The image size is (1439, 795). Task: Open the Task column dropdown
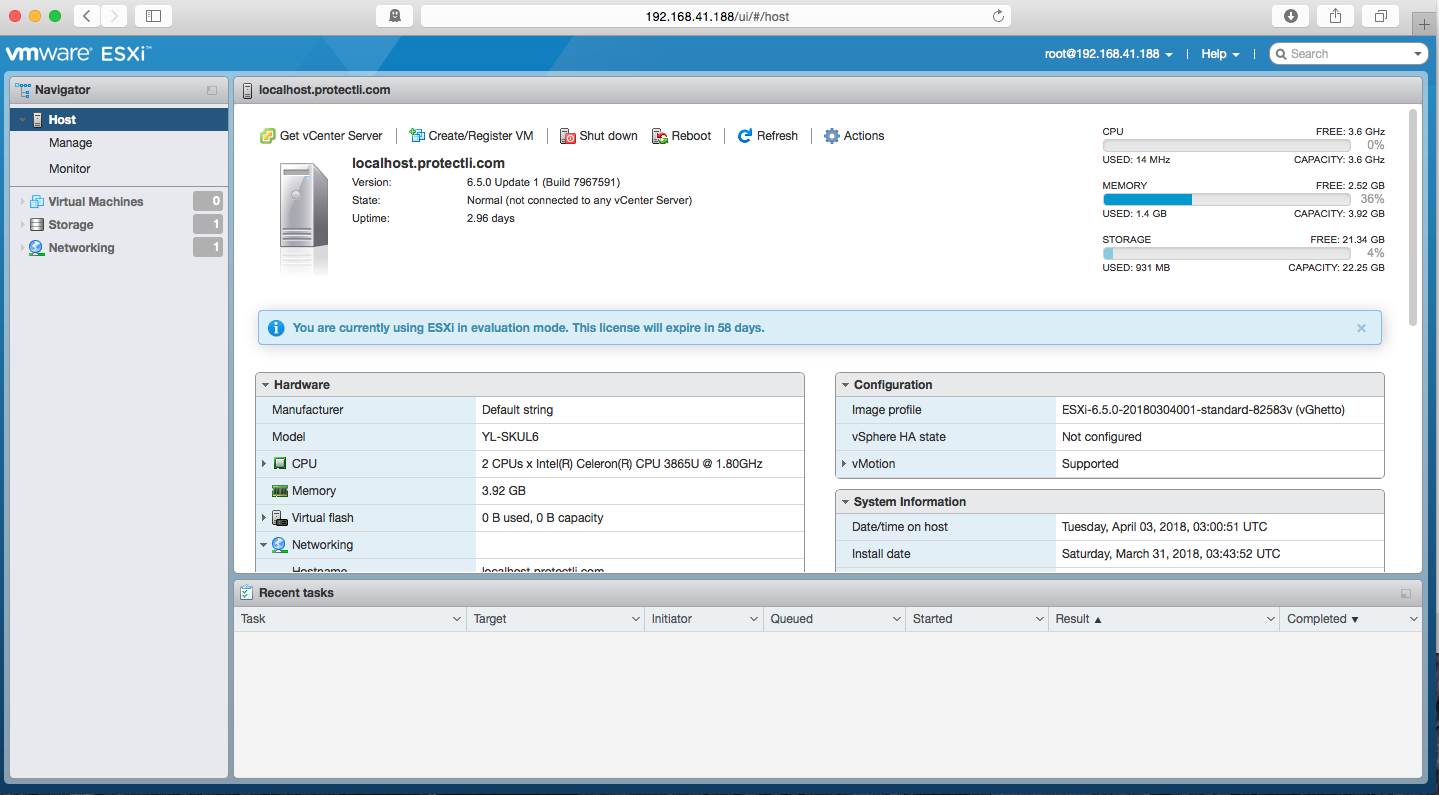coord(457,619)
